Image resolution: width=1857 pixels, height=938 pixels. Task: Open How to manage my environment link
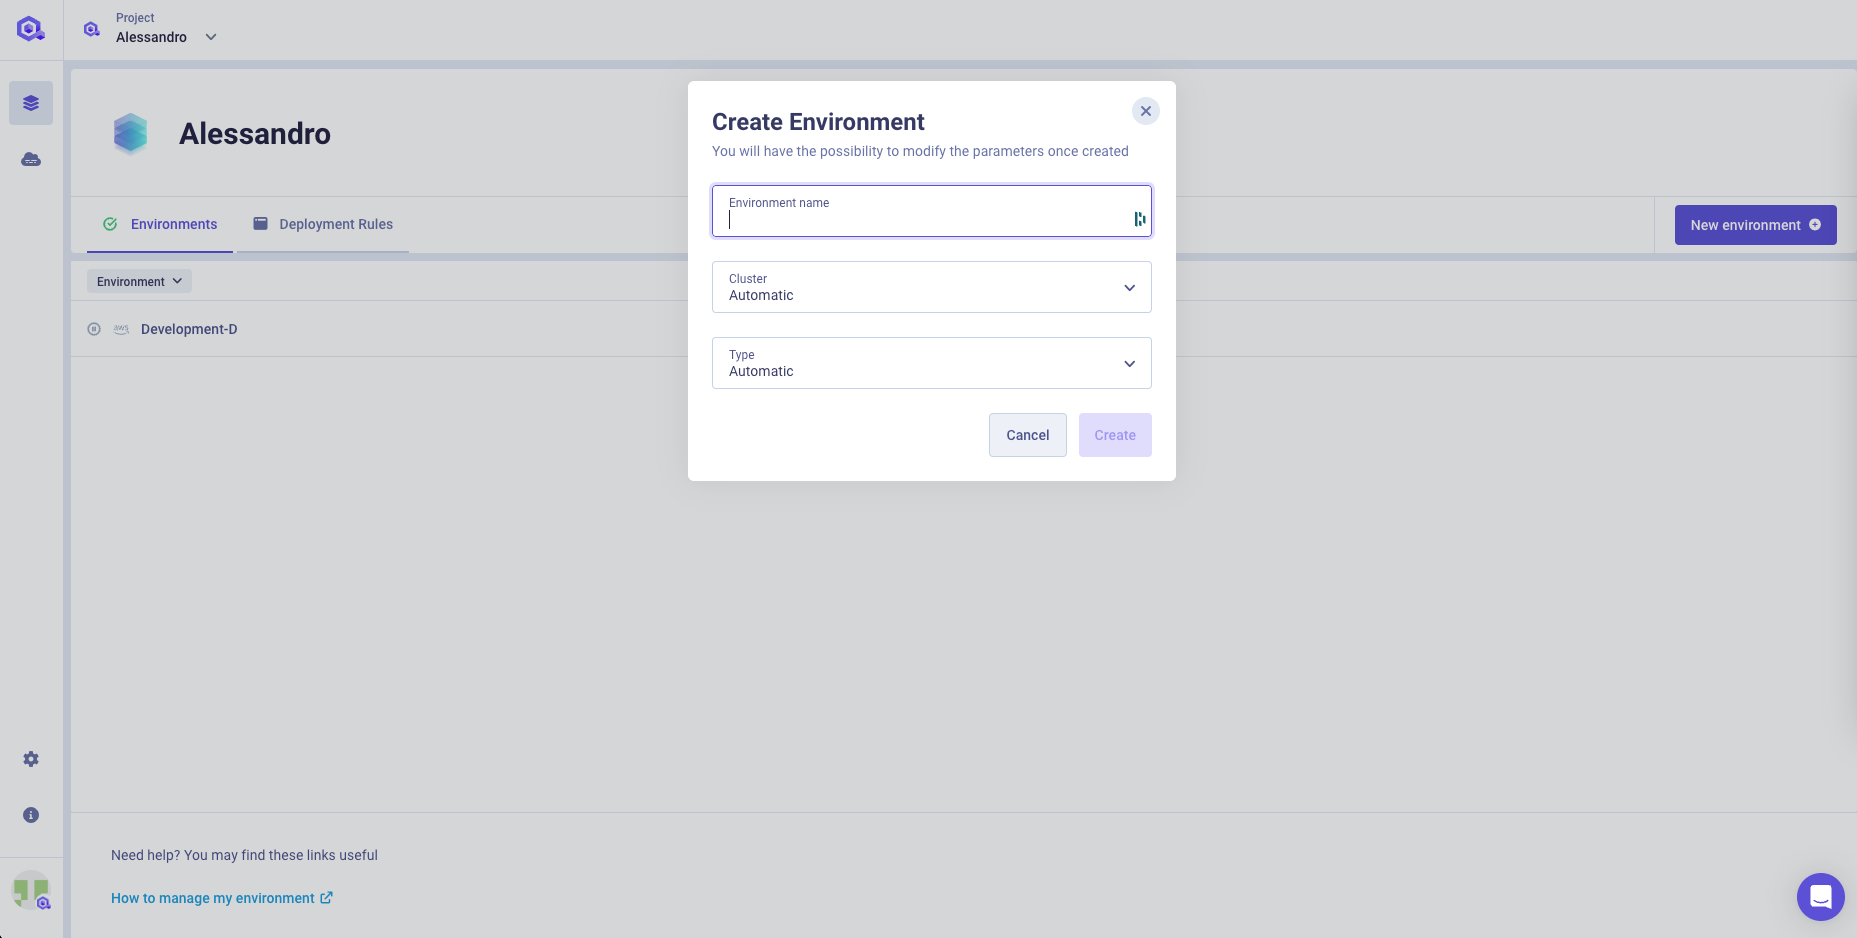(222, 898)
